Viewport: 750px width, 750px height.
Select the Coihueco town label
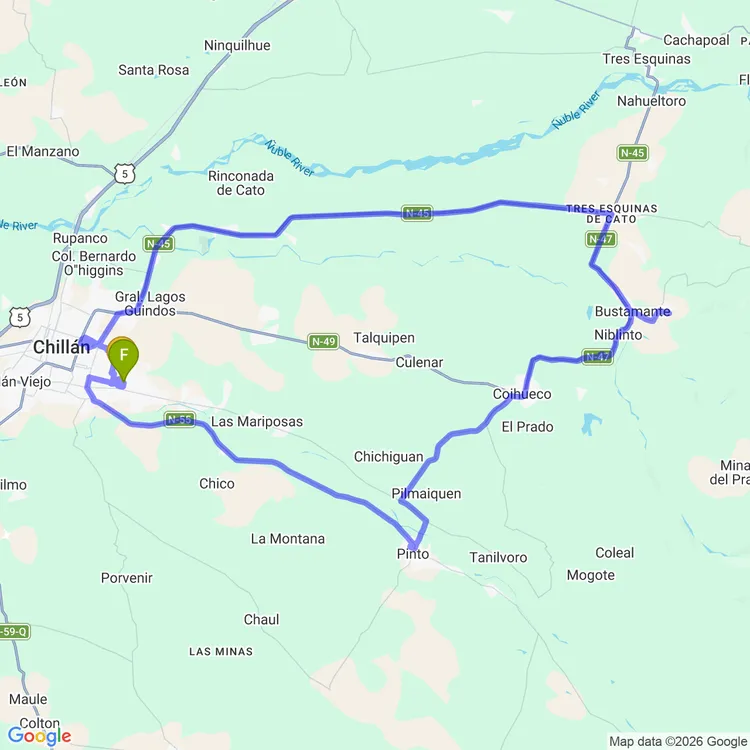pos(522,394)
